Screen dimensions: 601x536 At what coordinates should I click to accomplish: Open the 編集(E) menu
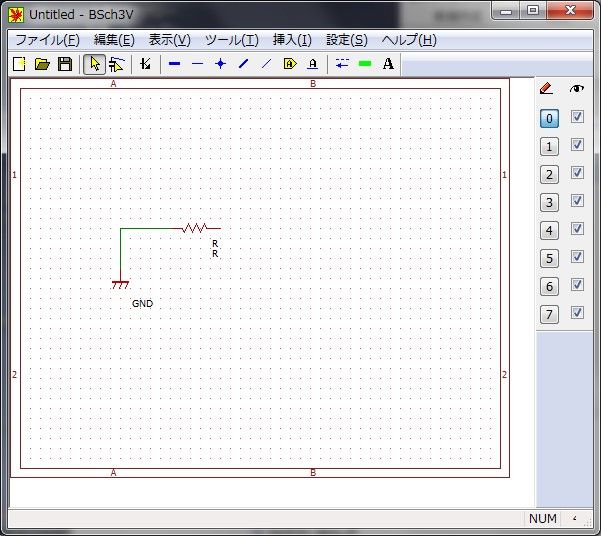(x=114, y=40)
